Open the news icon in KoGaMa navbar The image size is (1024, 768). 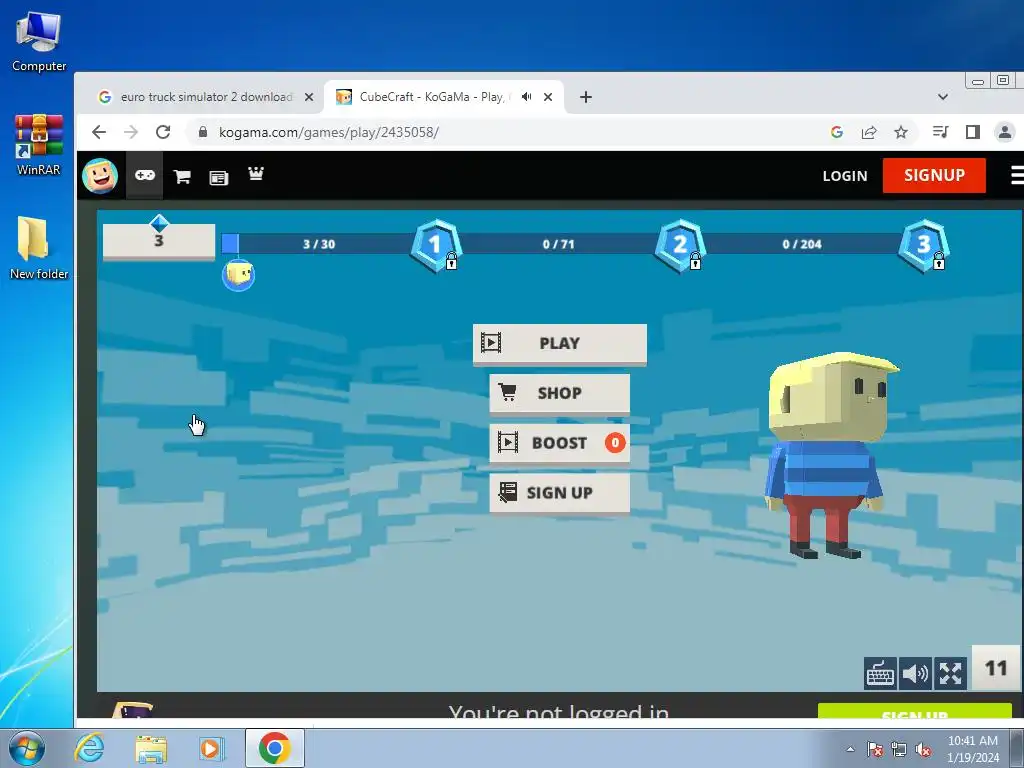coord(219,177)
